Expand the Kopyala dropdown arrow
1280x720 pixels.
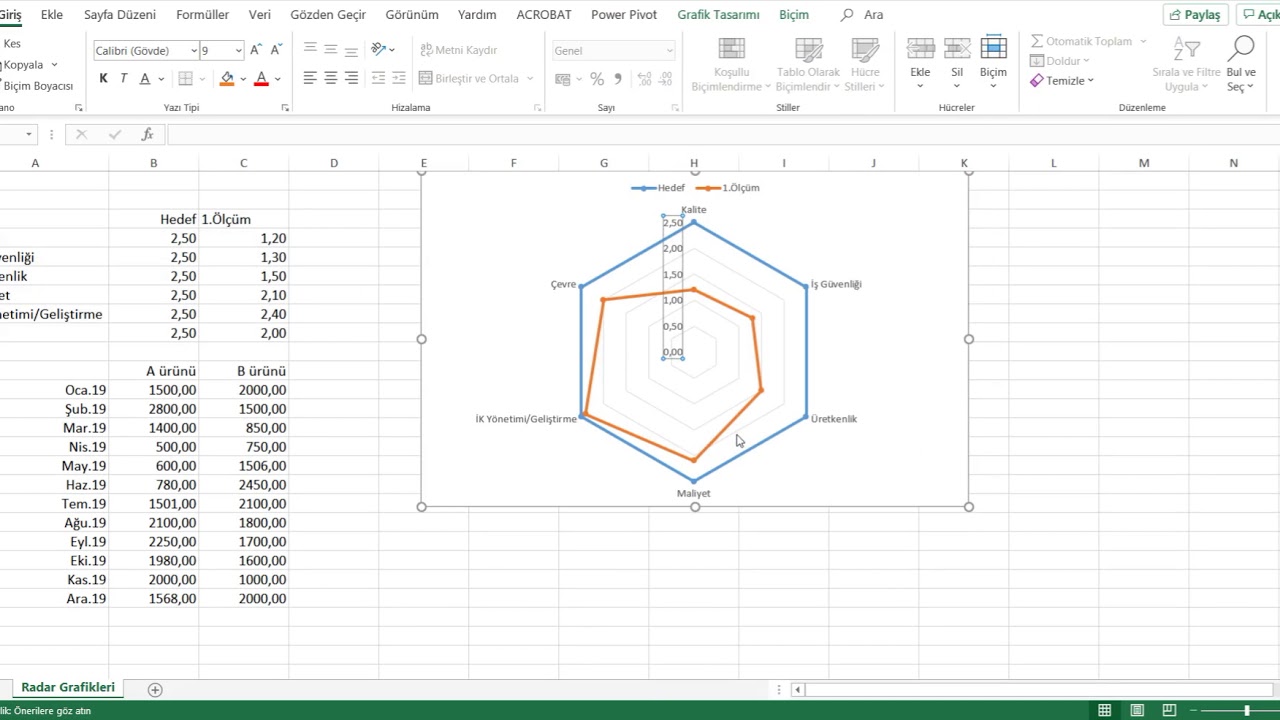(x=53, y=65)
